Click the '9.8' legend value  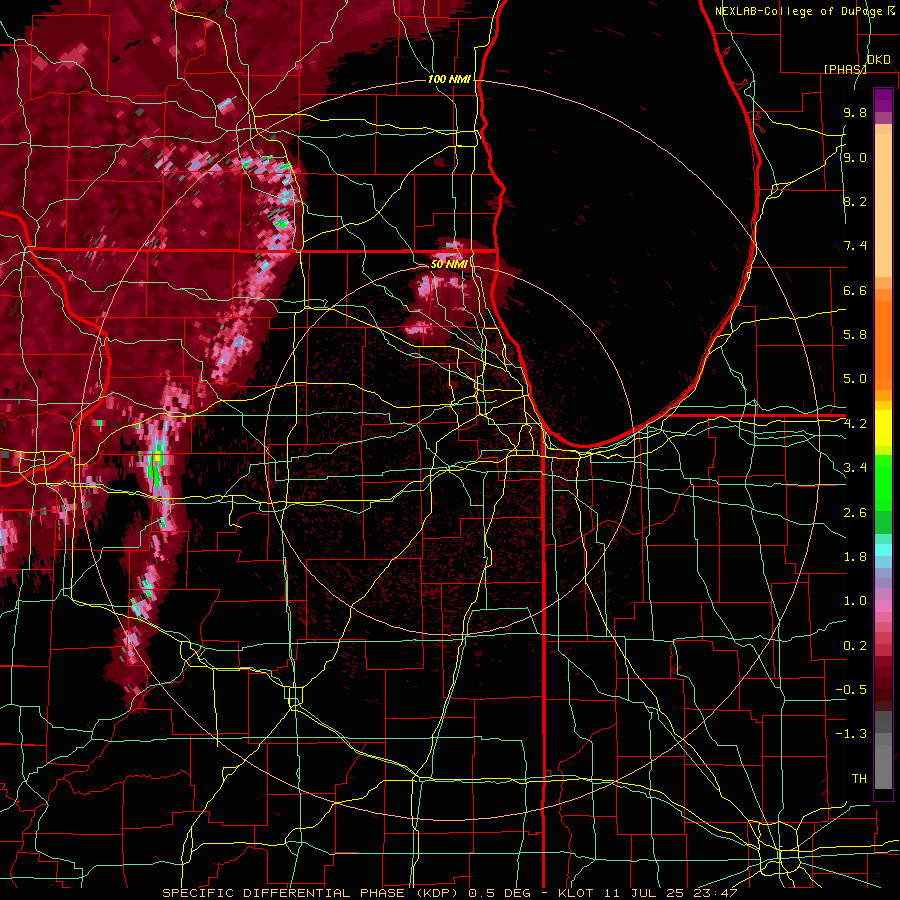coord(855,112)
